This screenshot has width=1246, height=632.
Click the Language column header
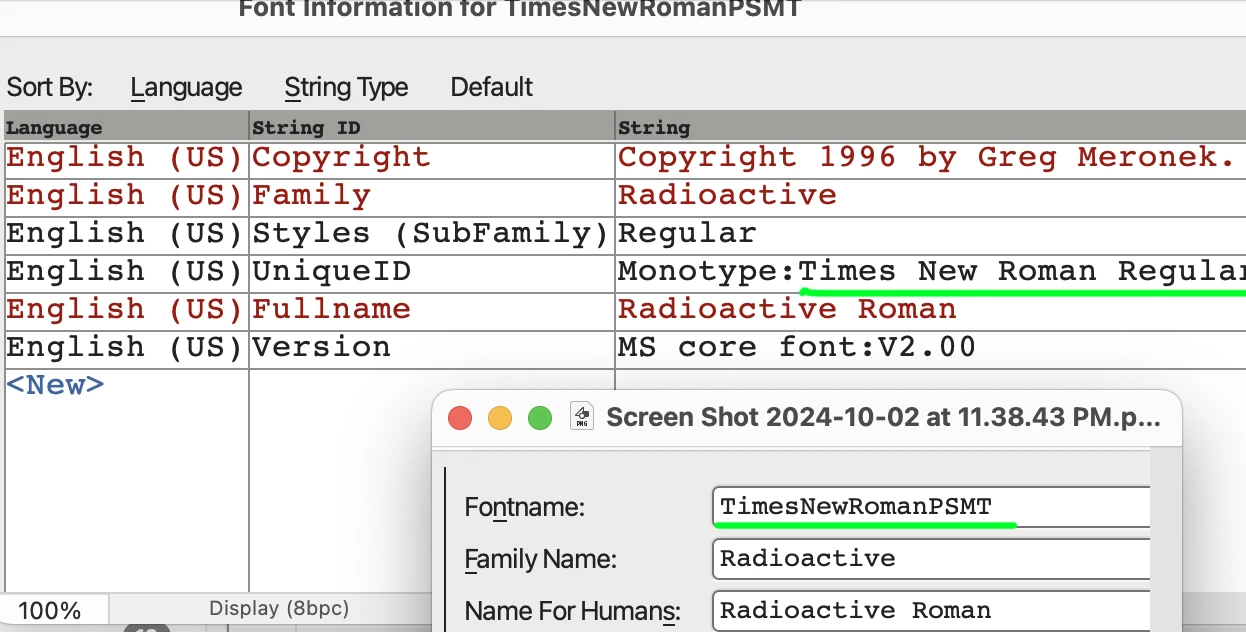[x=127, y=127]
